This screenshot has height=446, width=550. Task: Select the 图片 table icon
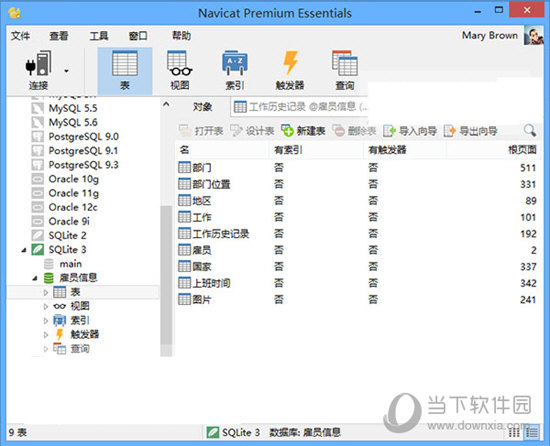(x=185, y=299)
